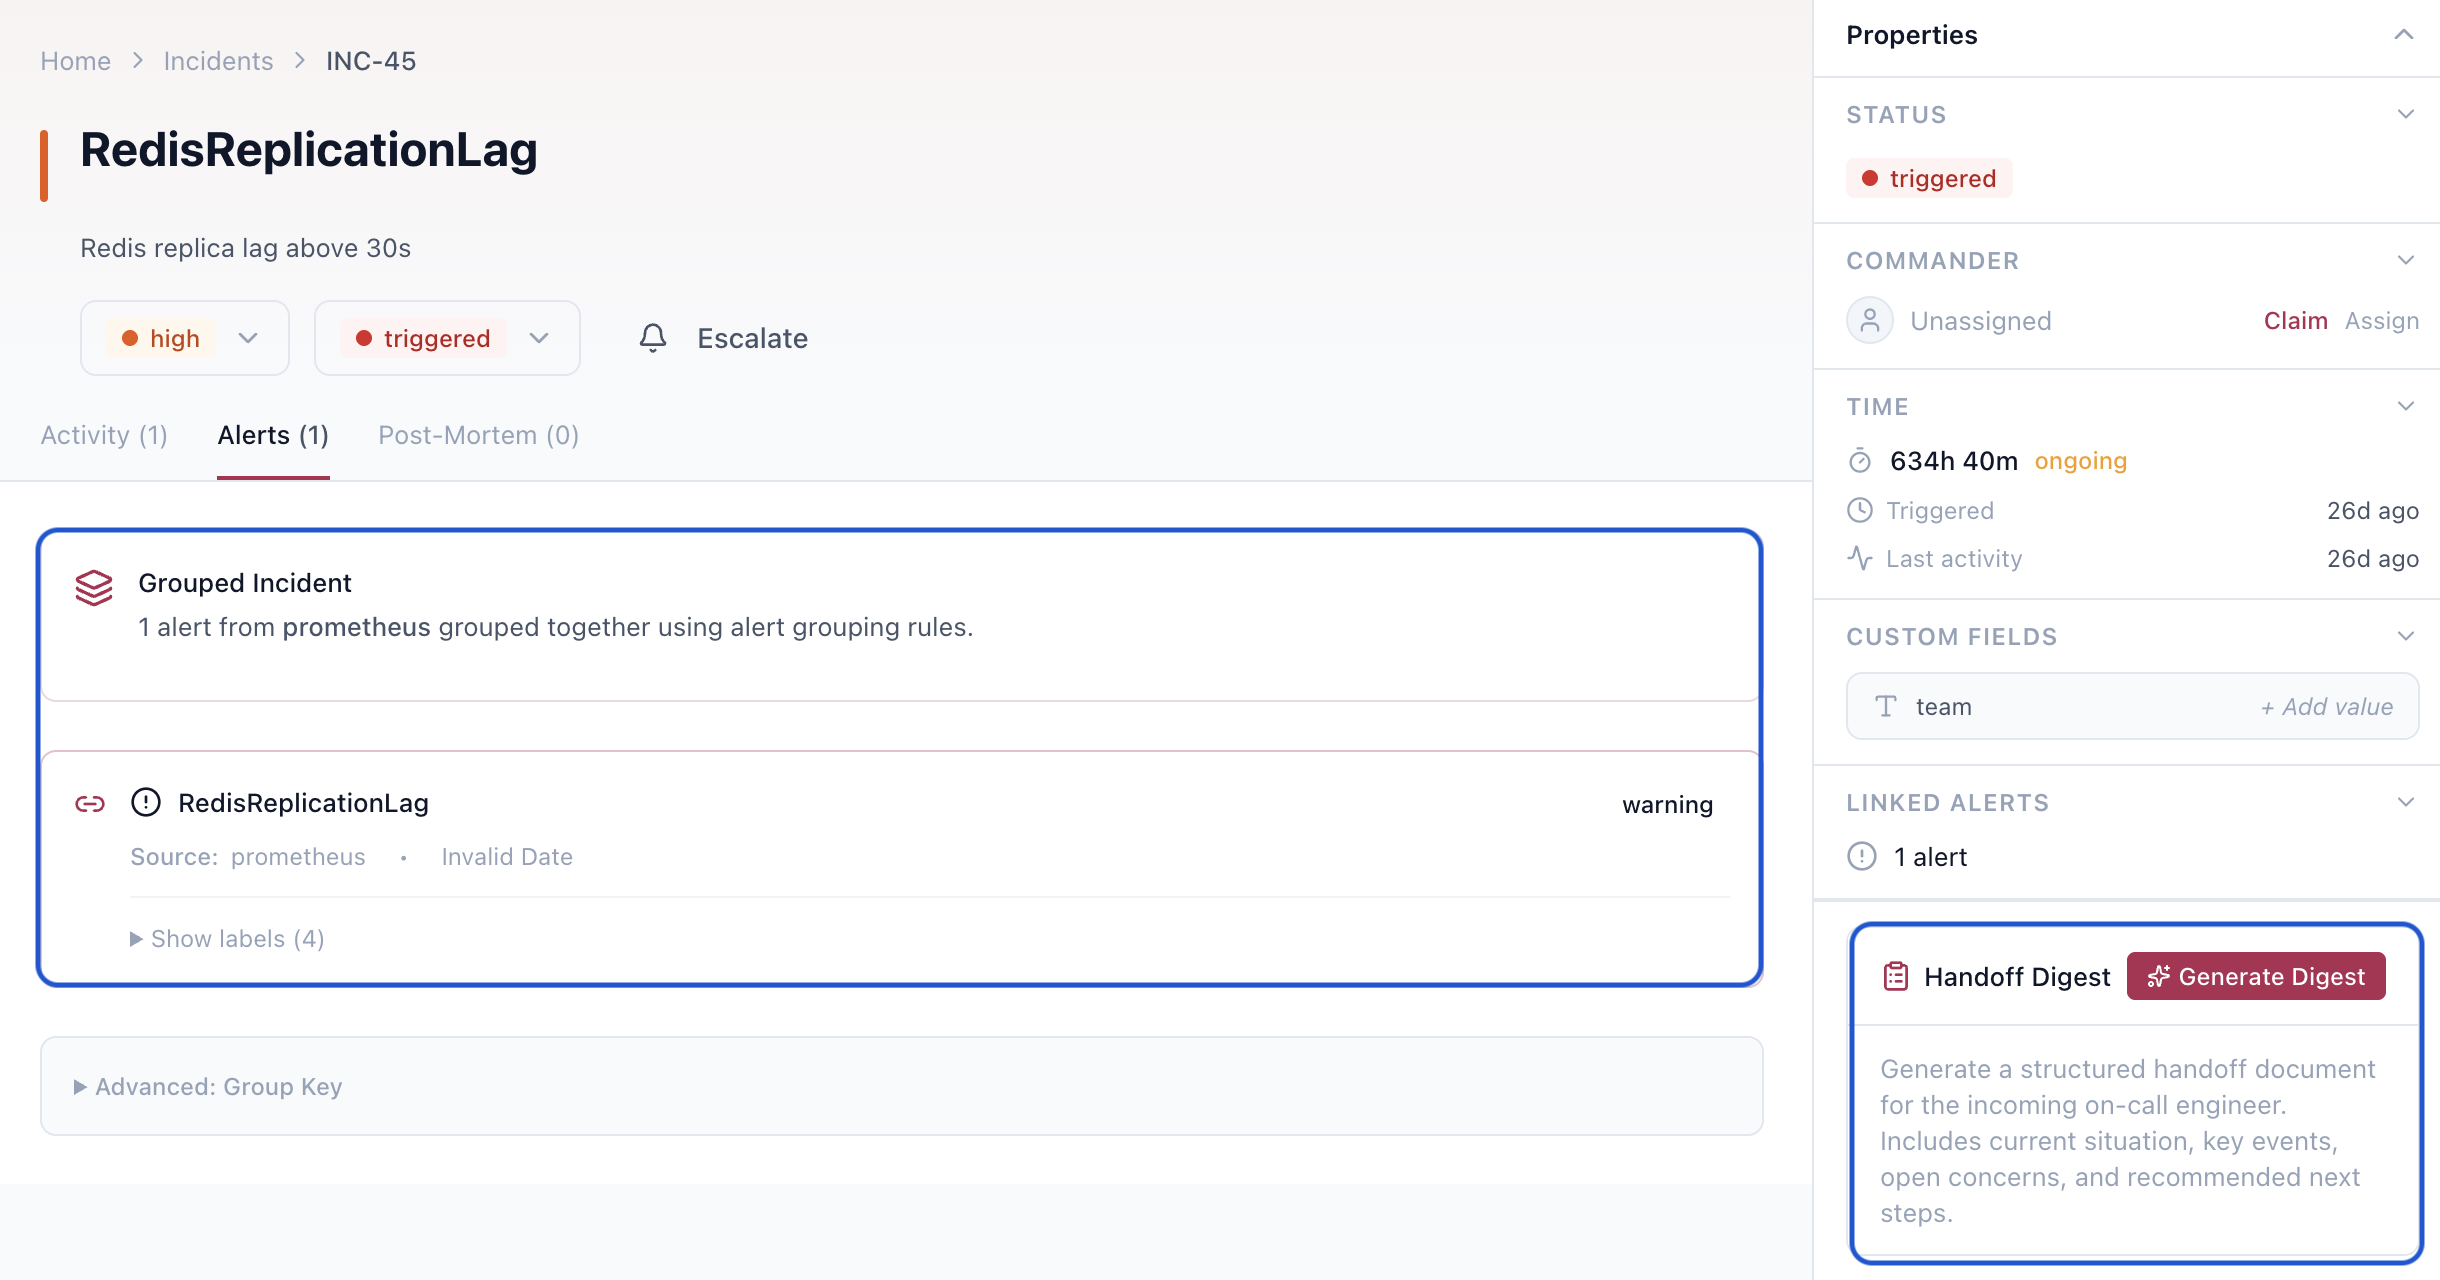
Task: Collapse the Linked Alerts section
Action: pyautogui.click(x=2406, y=802)
